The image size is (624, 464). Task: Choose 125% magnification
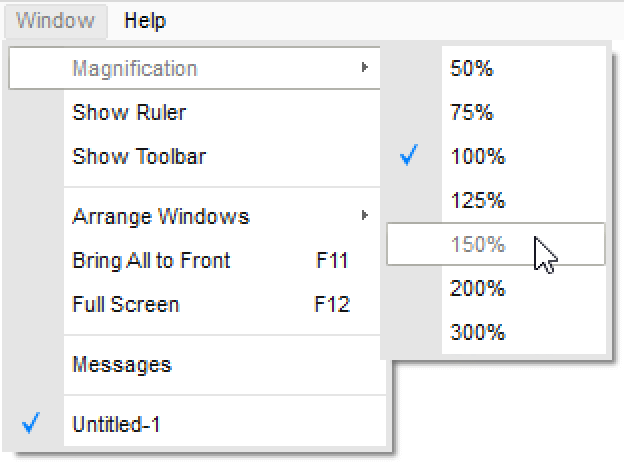(x=478, y=201)
